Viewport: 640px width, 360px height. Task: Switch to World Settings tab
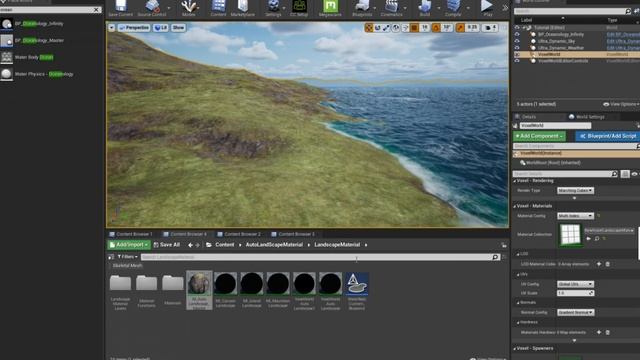click(x=587, y=117)
